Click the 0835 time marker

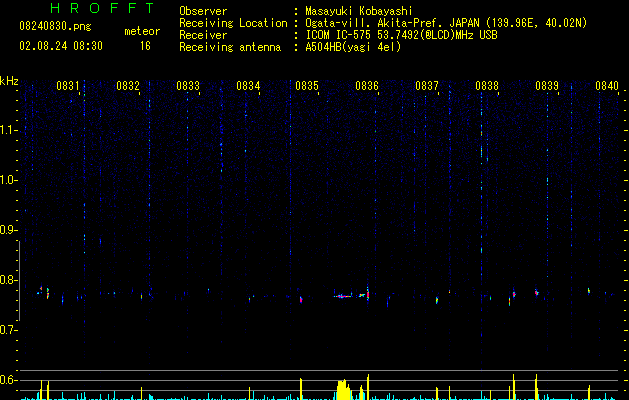[307, 86]
